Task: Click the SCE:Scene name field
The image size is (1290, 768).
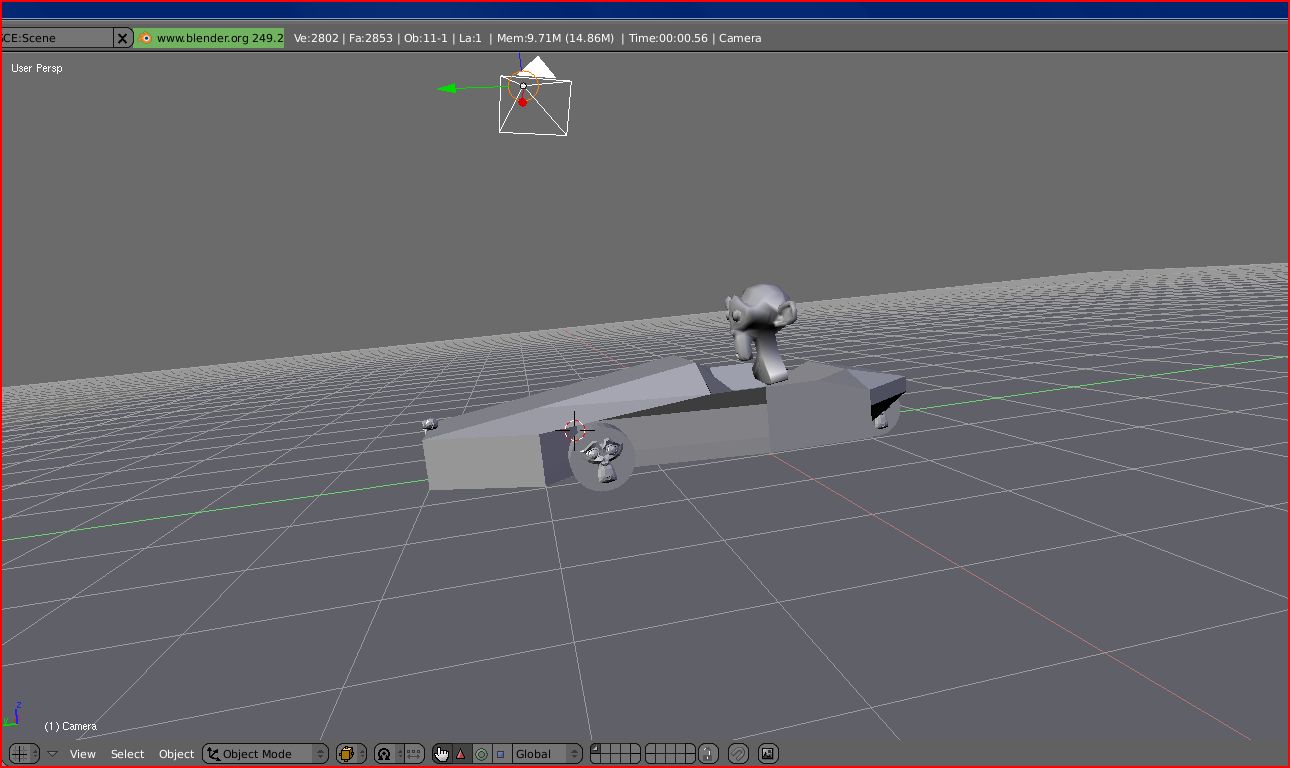Action: pyautogui.click(x=55, y=38)
